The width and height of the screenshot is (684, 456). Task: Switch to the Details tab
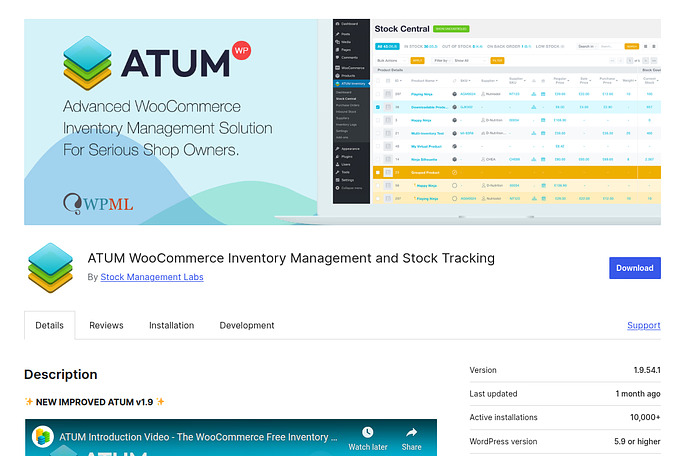coord(49,325)
